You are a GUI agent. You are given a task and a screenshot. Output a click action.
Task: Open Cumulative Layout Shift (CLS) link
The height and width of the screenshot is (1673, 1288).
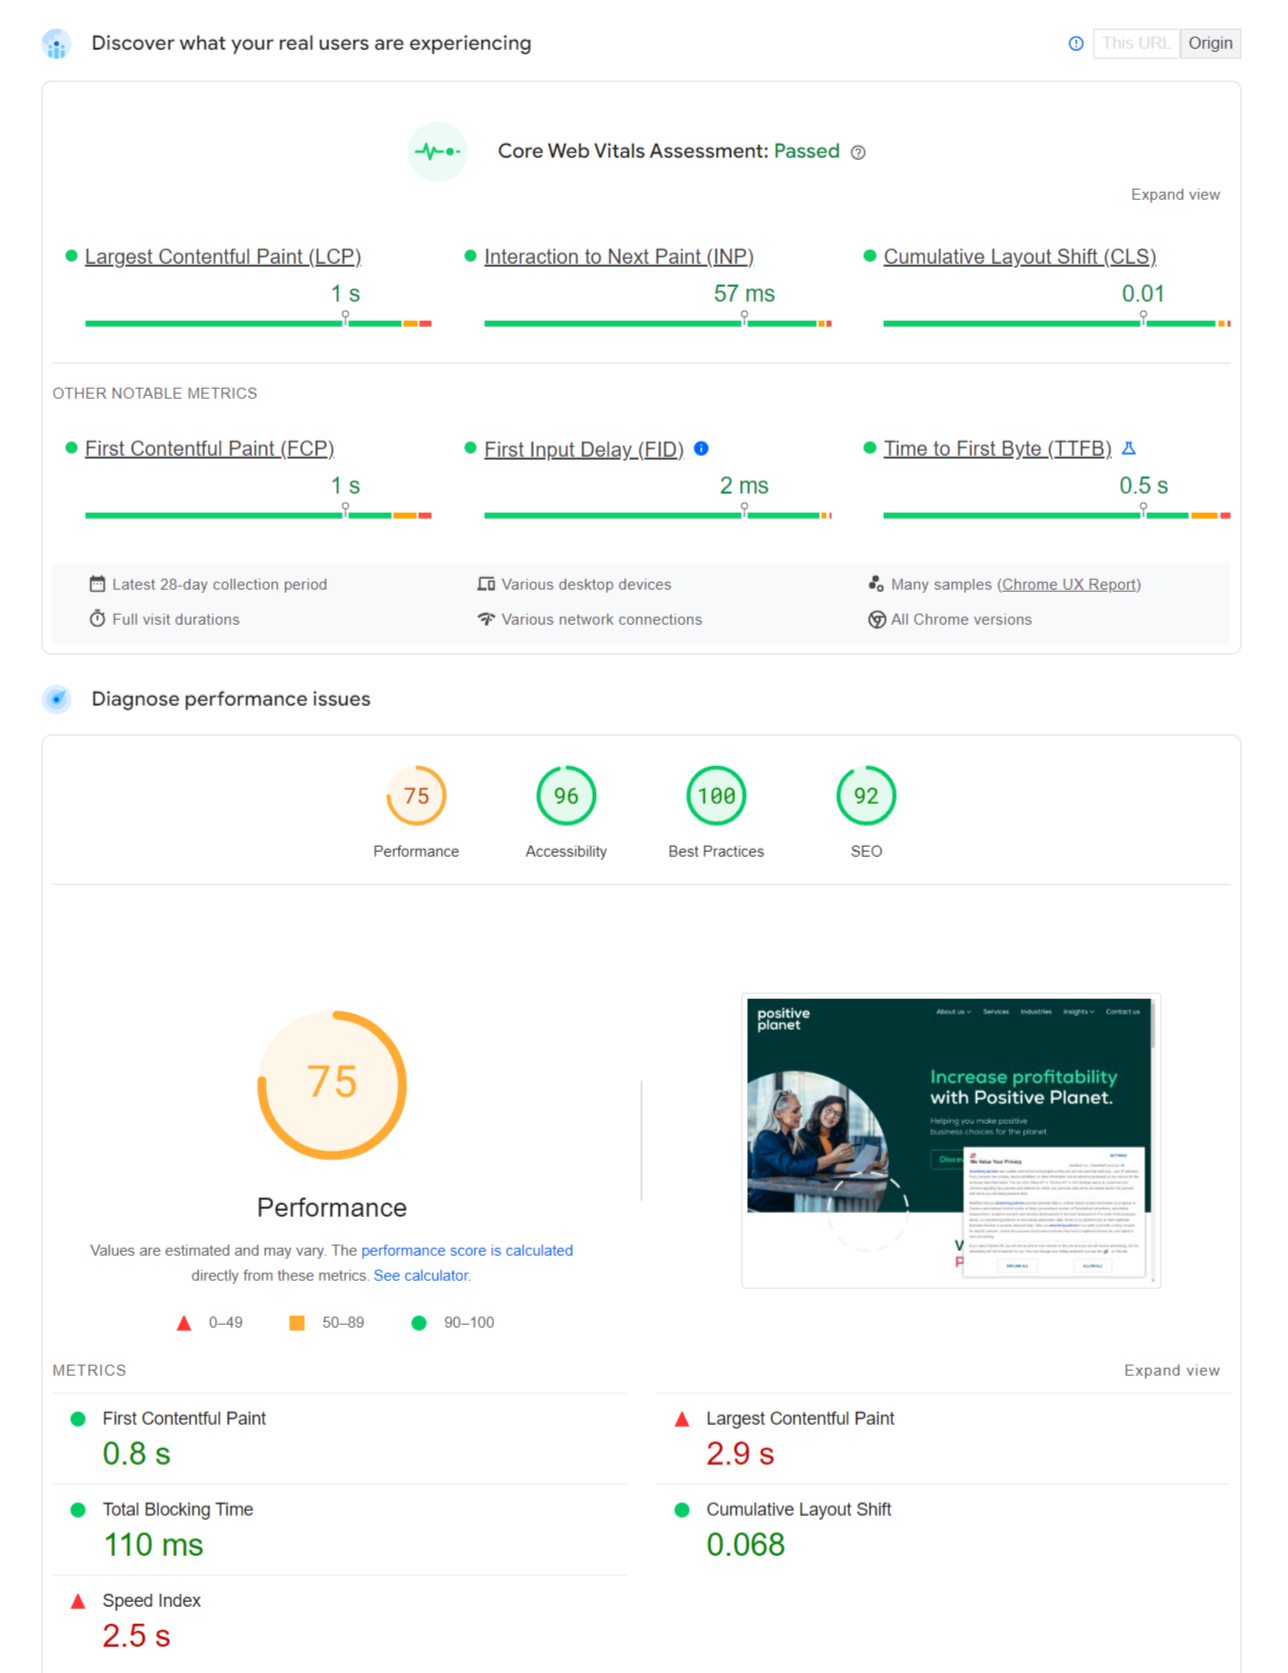pos(1020,257)
